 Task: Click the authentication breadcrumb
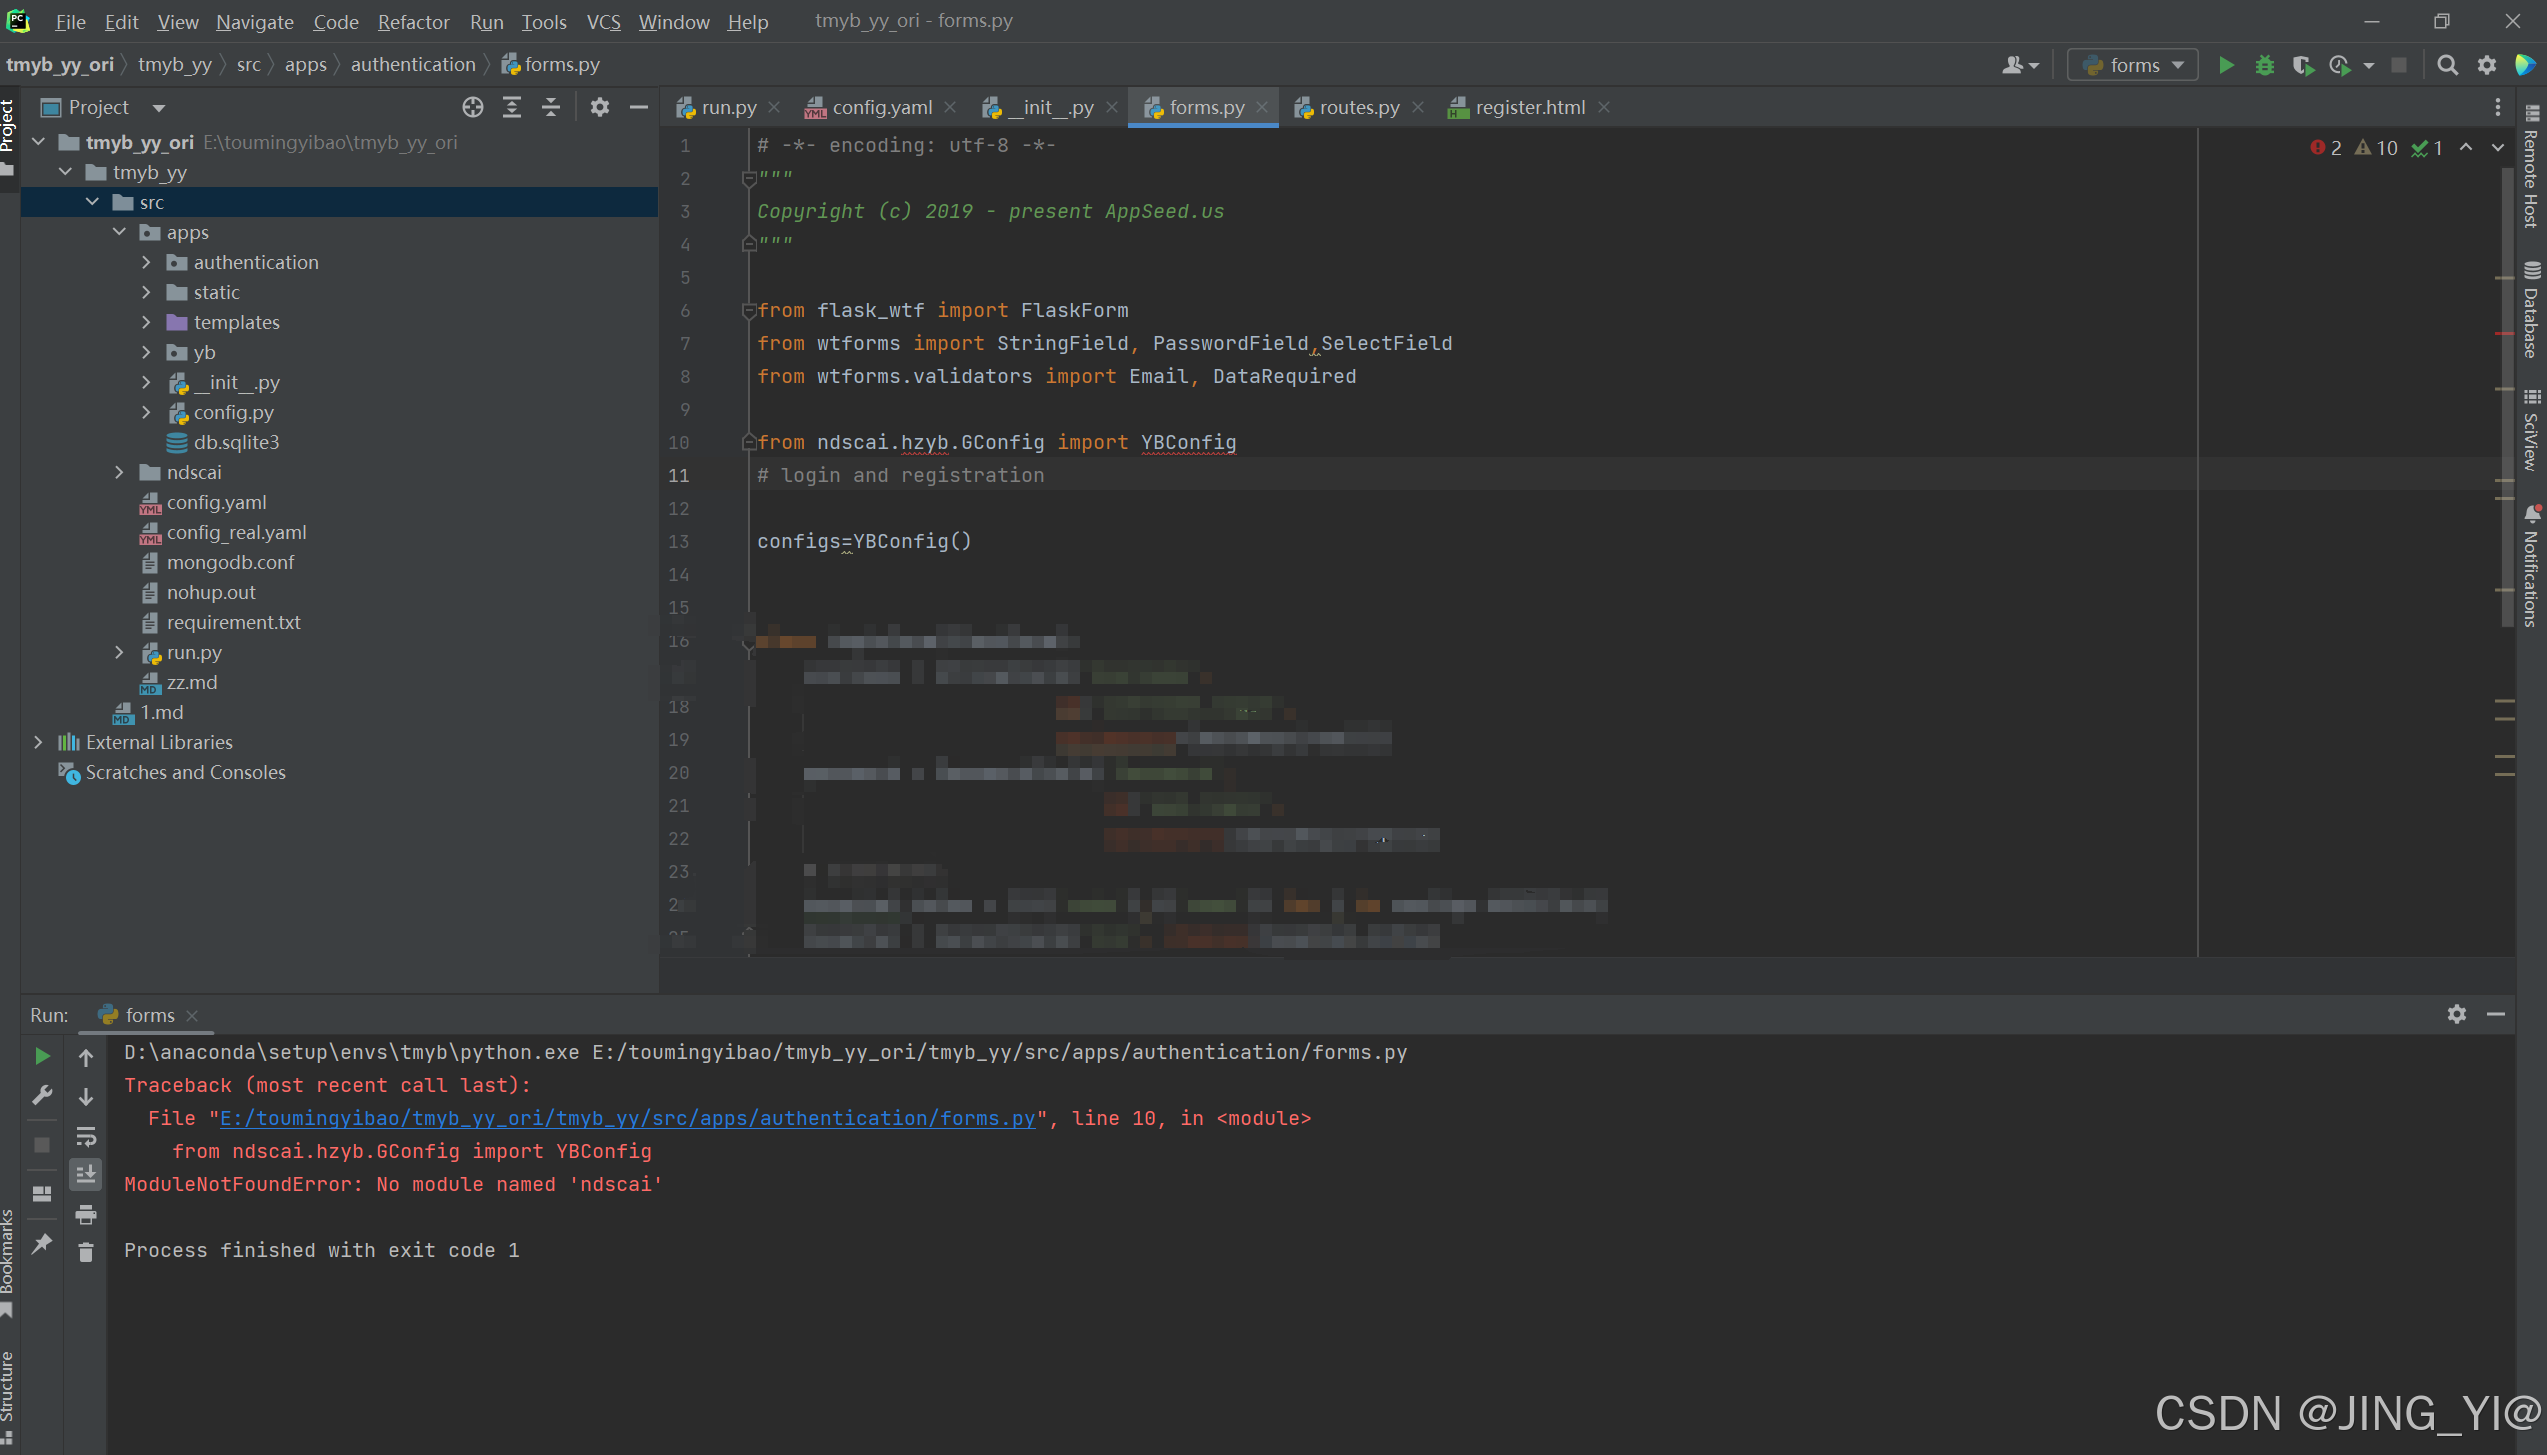[x=413, y=64]
